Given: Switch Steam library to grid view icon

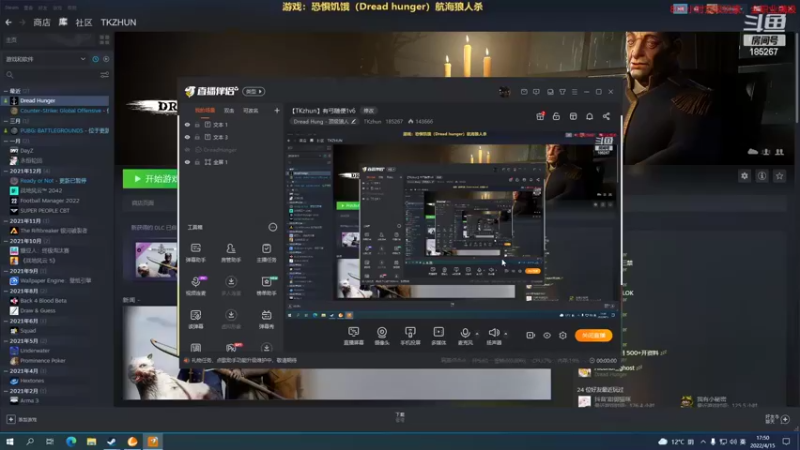Looking at the screenshot, I should click(105, 39).
